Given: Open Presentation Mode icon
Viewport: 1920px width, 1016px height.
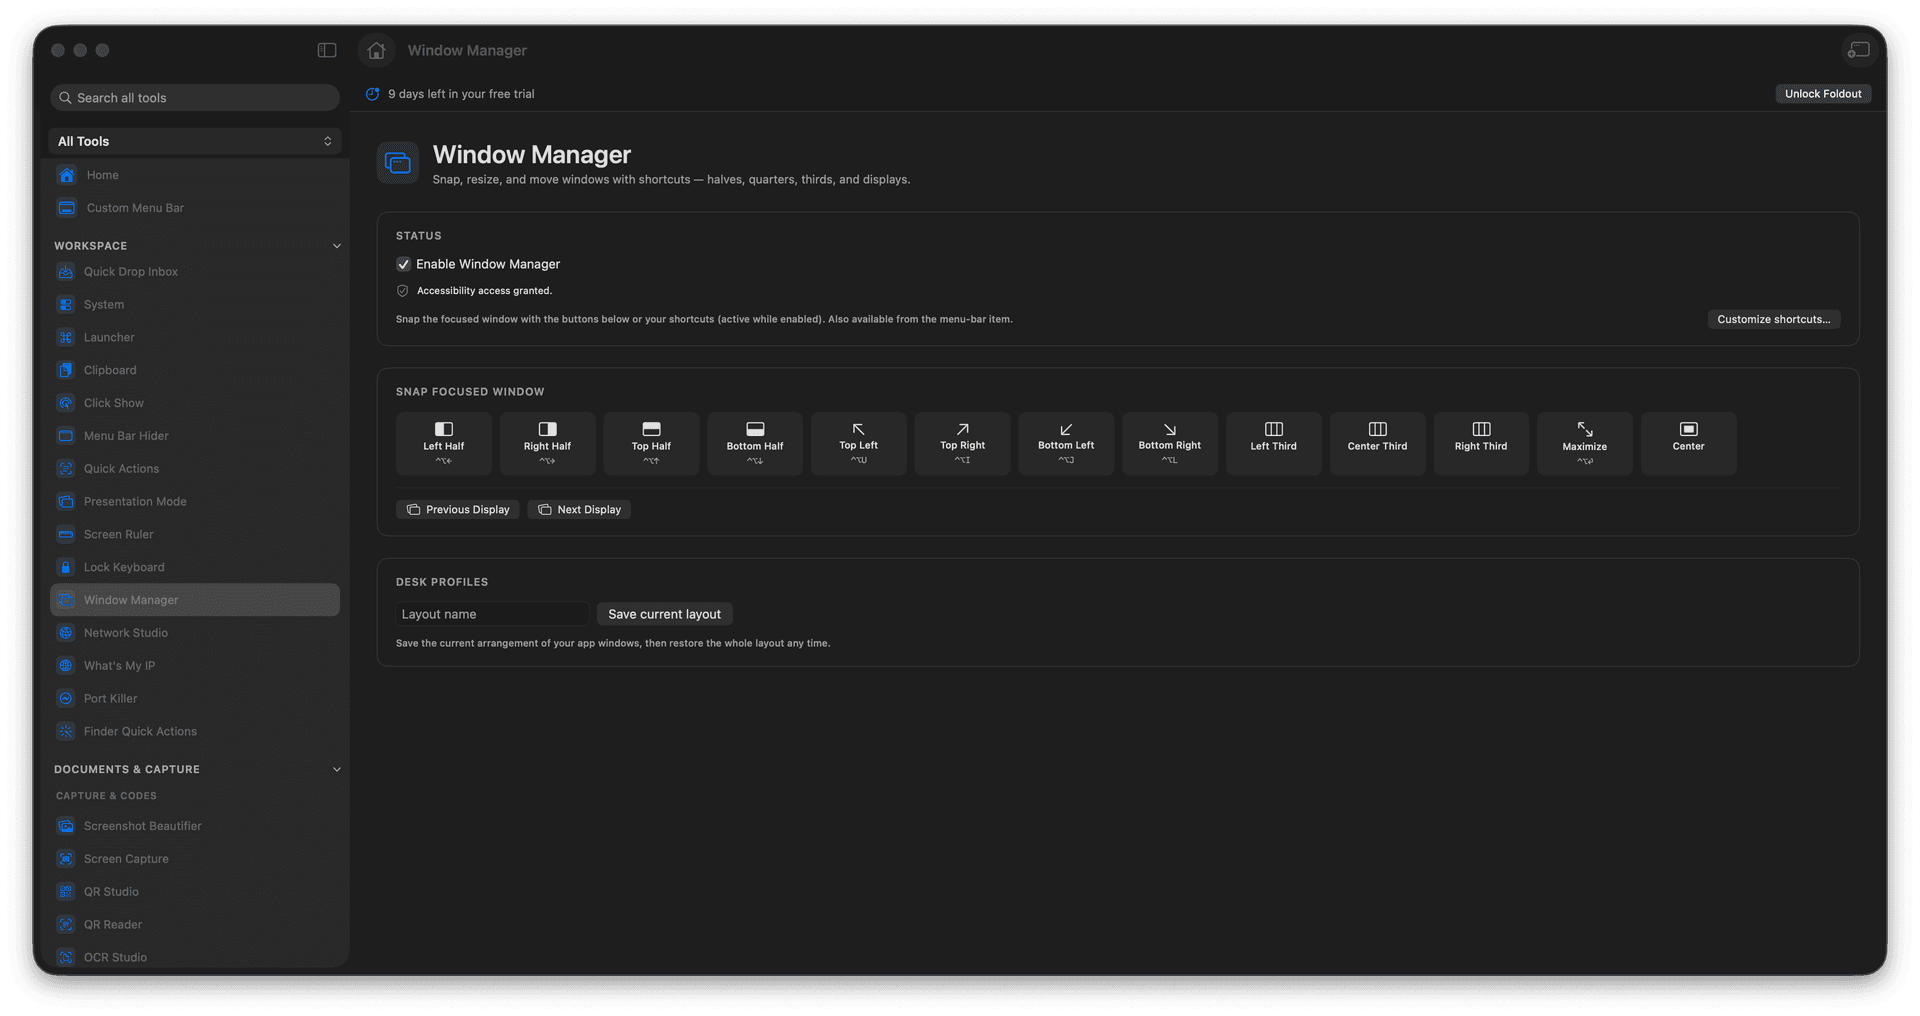Looking at the screenshot, I should [x=66, y=502].
